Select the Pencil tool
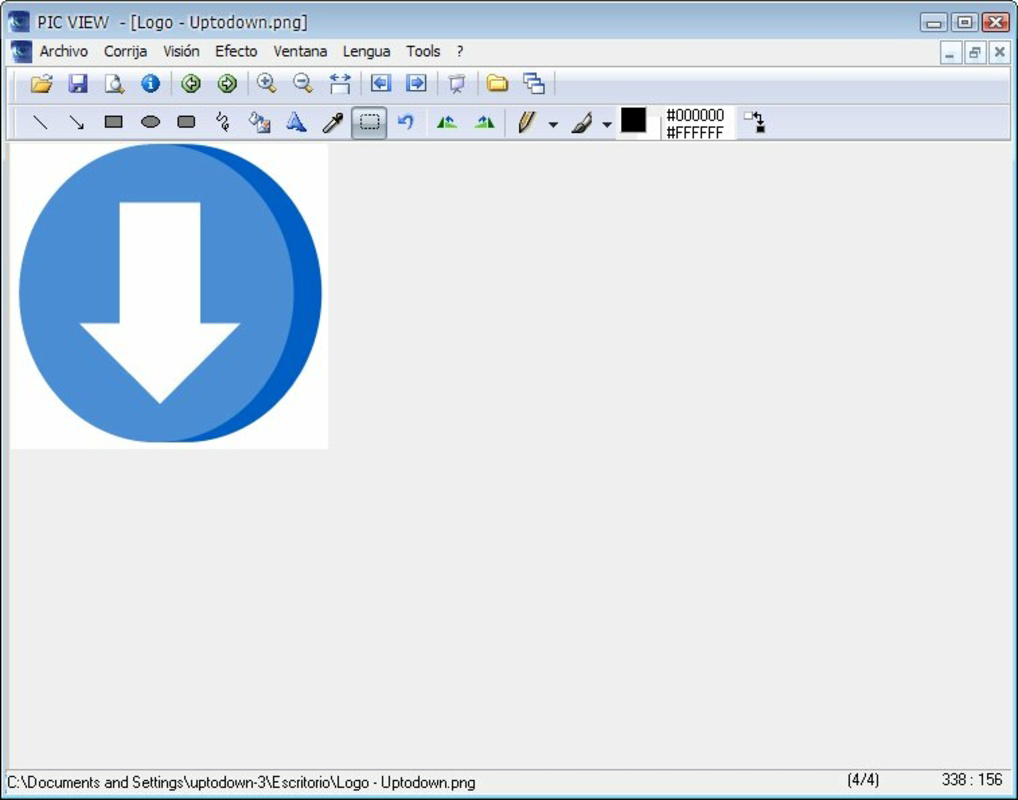The height and width of the screenshot is (800, 1018). click(x=527, y=122)
